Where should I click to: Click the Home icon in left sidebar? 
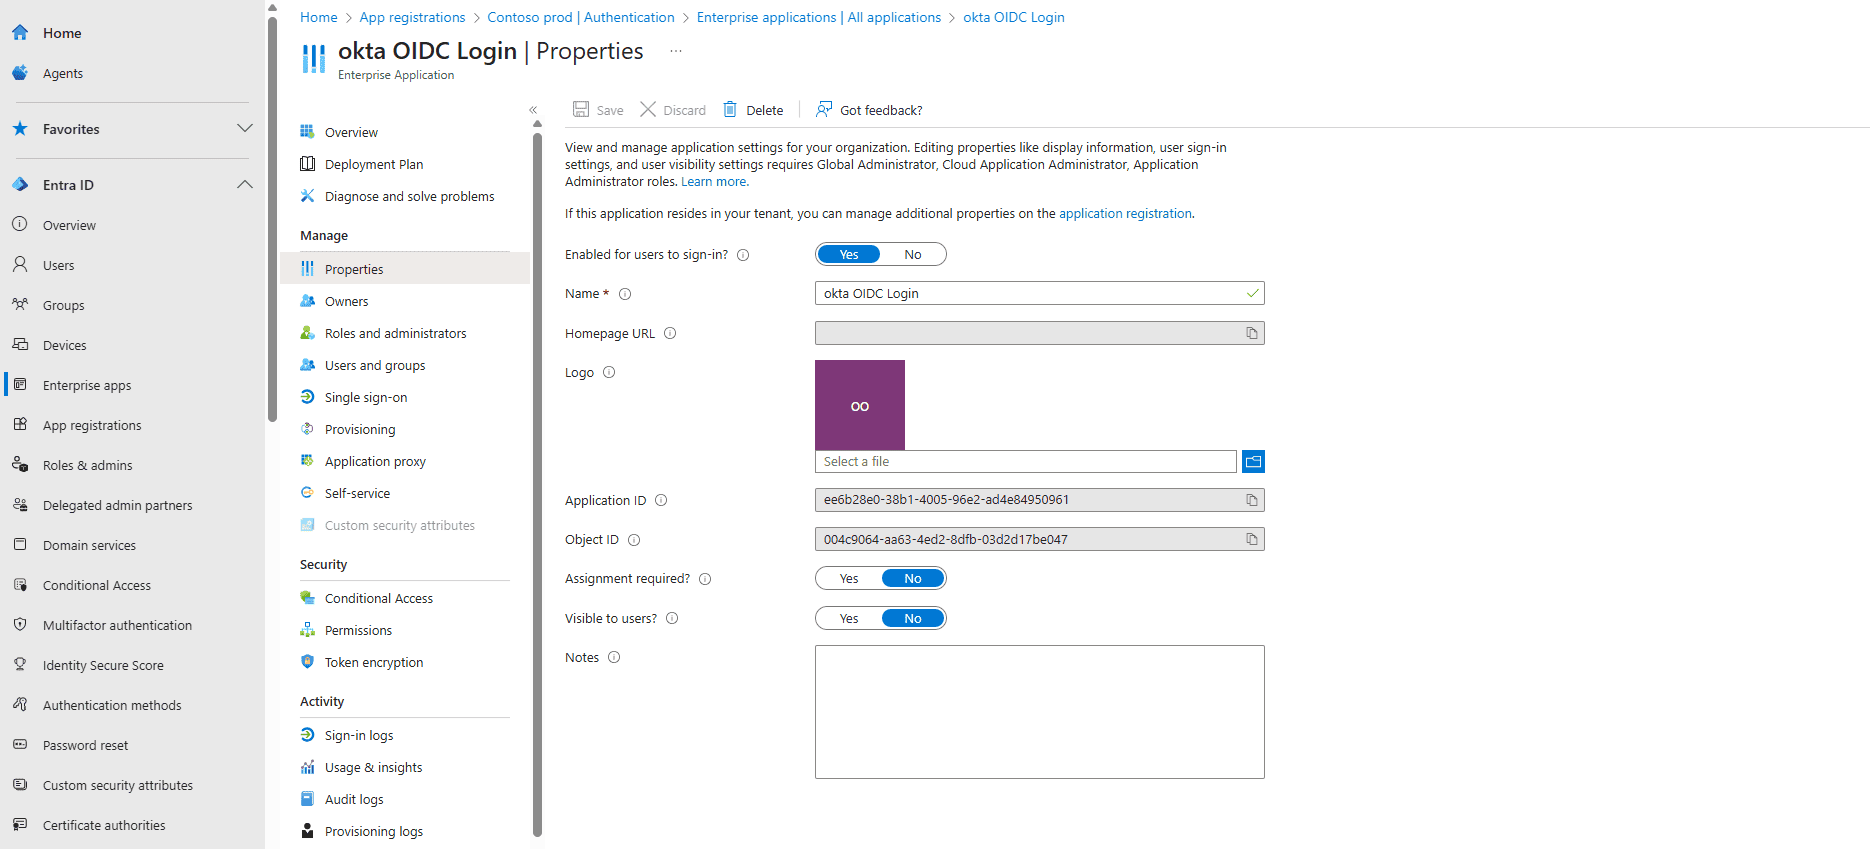point(20,33)
